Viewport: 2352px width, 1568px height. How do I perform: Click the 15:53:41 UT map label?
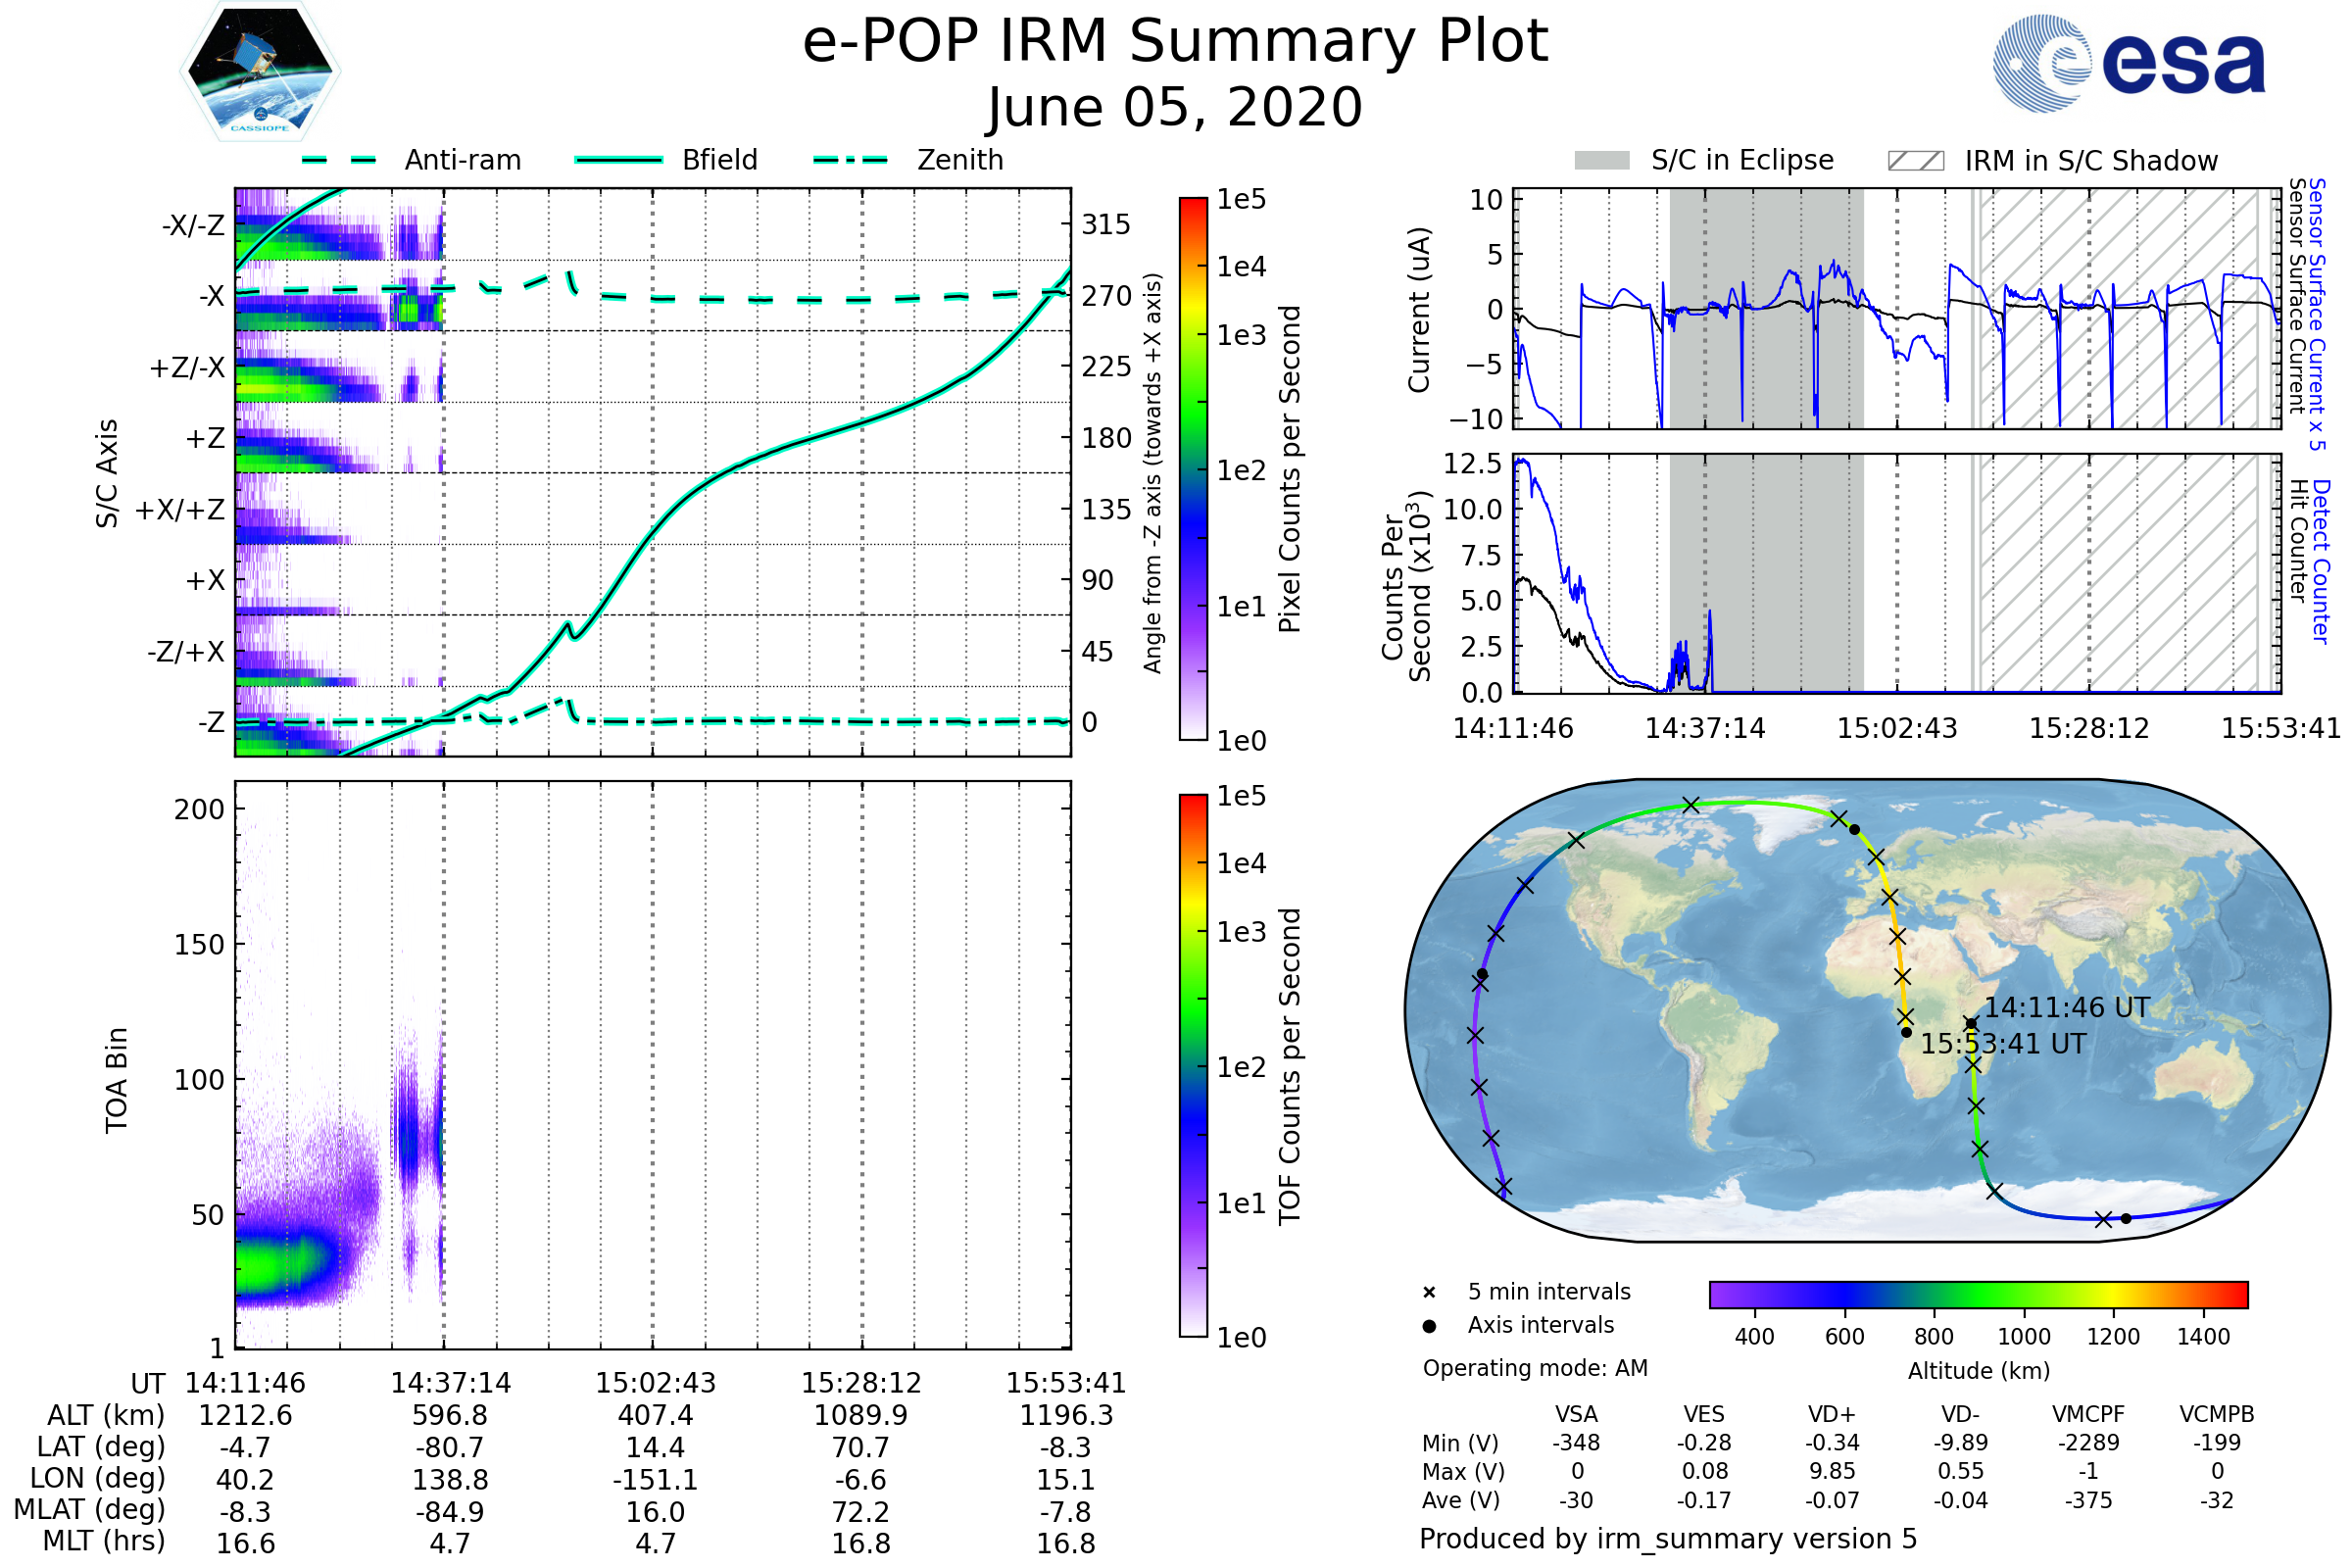pos(2003,1044)
